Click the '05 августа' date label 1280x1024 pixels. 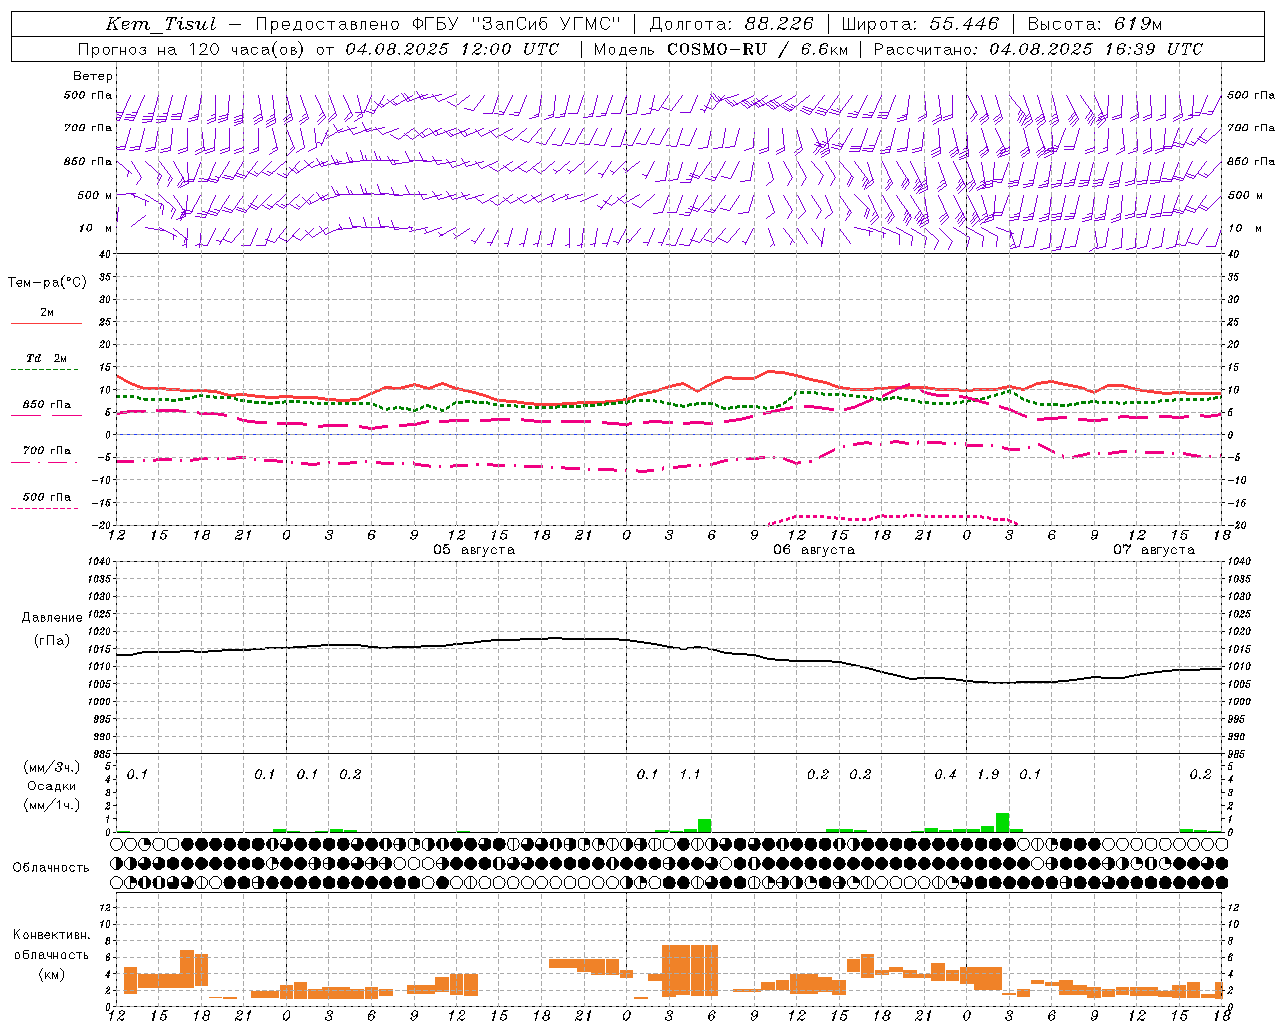(x=474, y=550)
